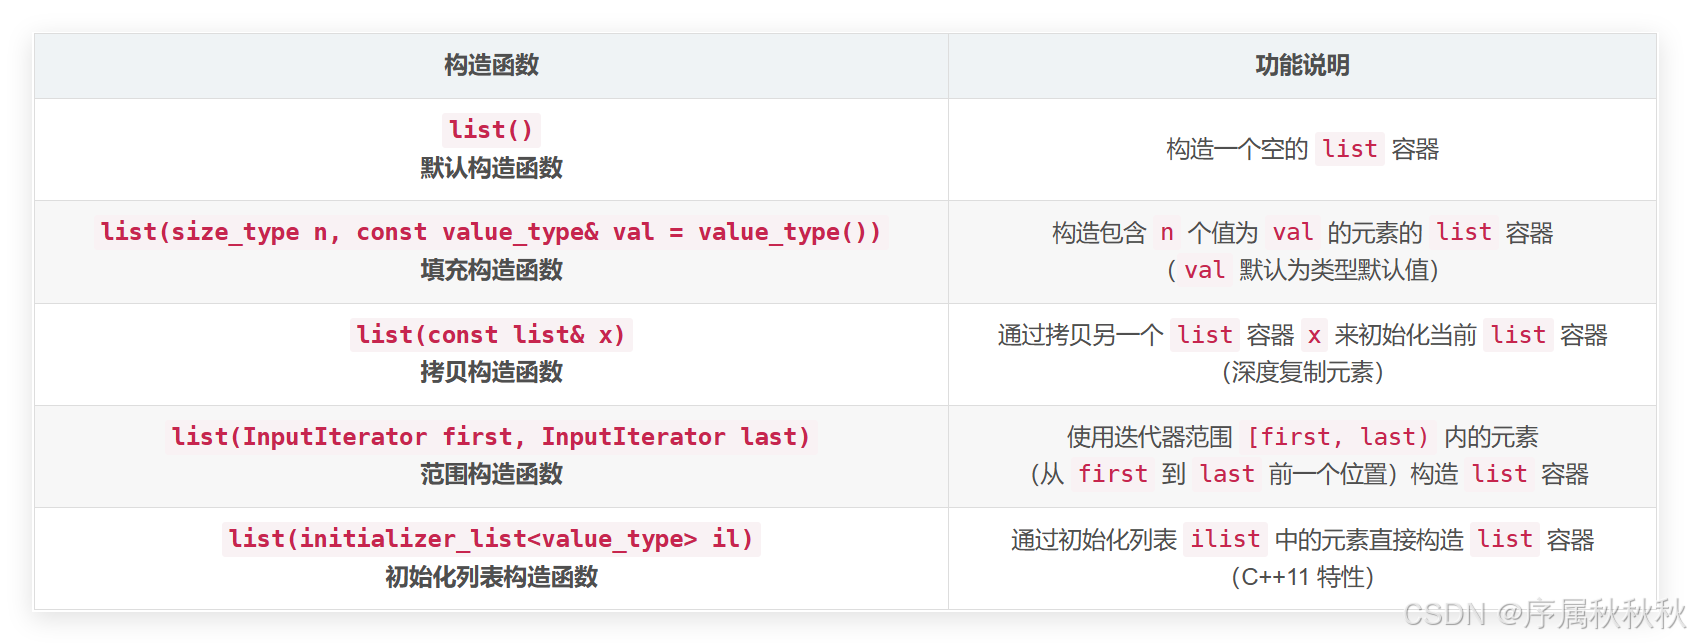Click the fill constructor code with size_type n

coord(490,232)
